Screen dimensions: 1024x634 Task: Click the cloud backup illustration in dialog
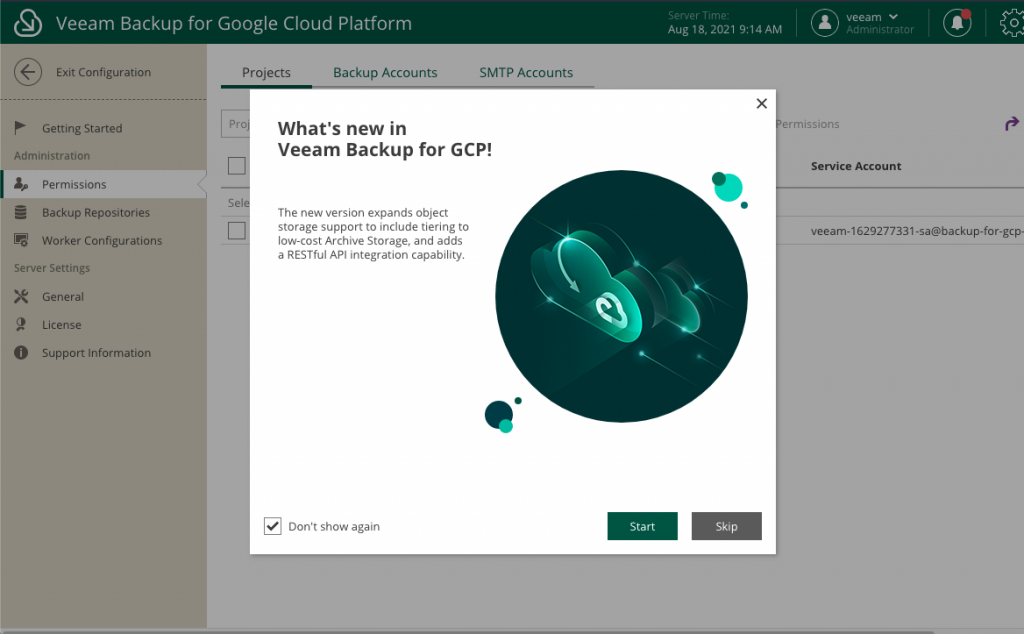(x=621, y=296)
